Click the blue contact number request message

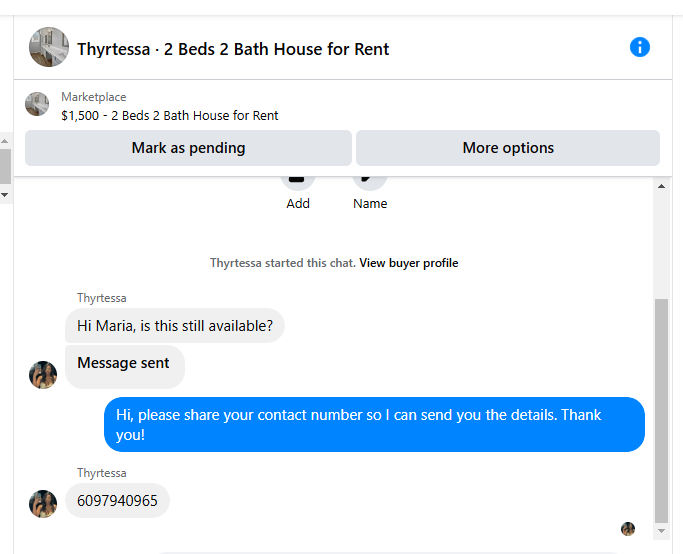(374, 425)
